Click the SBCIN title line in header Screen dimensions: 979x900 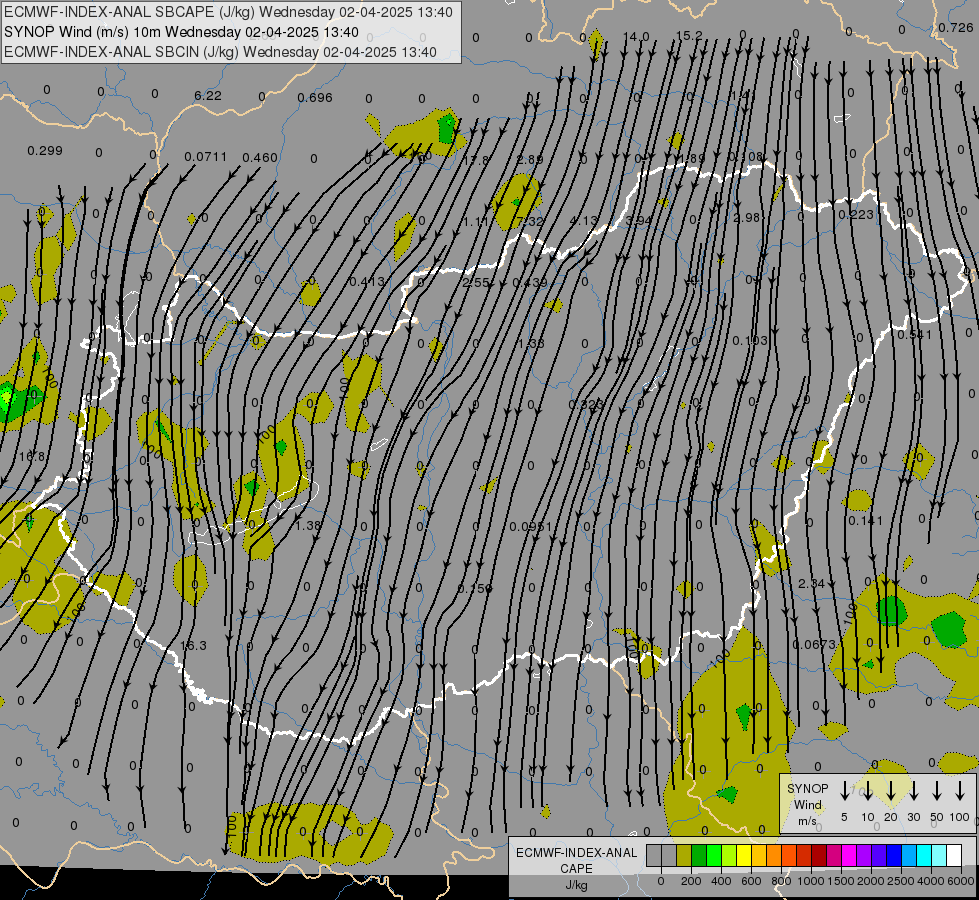coord(220,52)
